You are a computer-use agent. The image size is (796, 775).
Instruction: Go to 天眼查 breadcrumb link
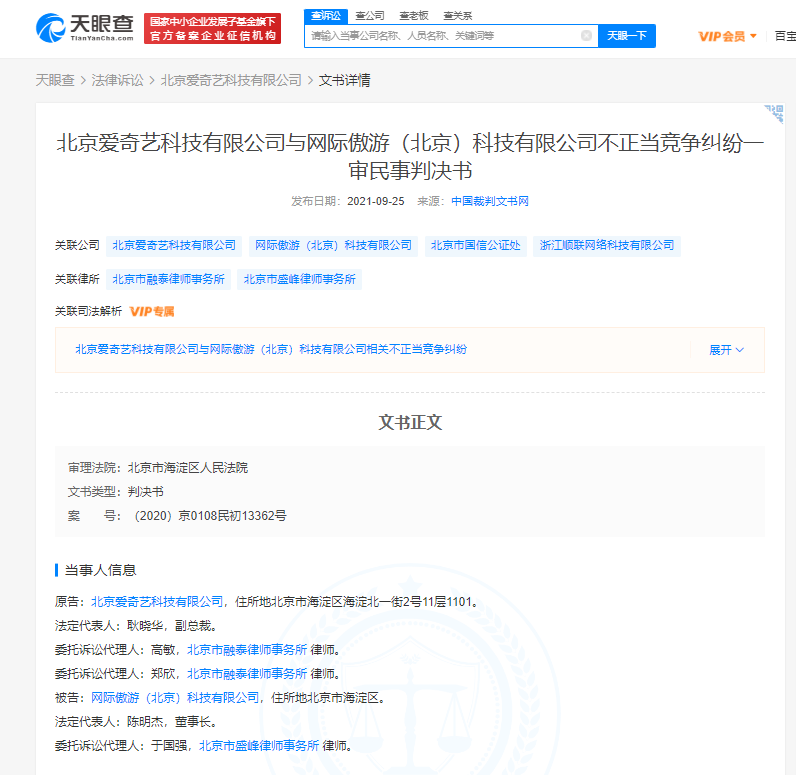click(x=55, y=80)
